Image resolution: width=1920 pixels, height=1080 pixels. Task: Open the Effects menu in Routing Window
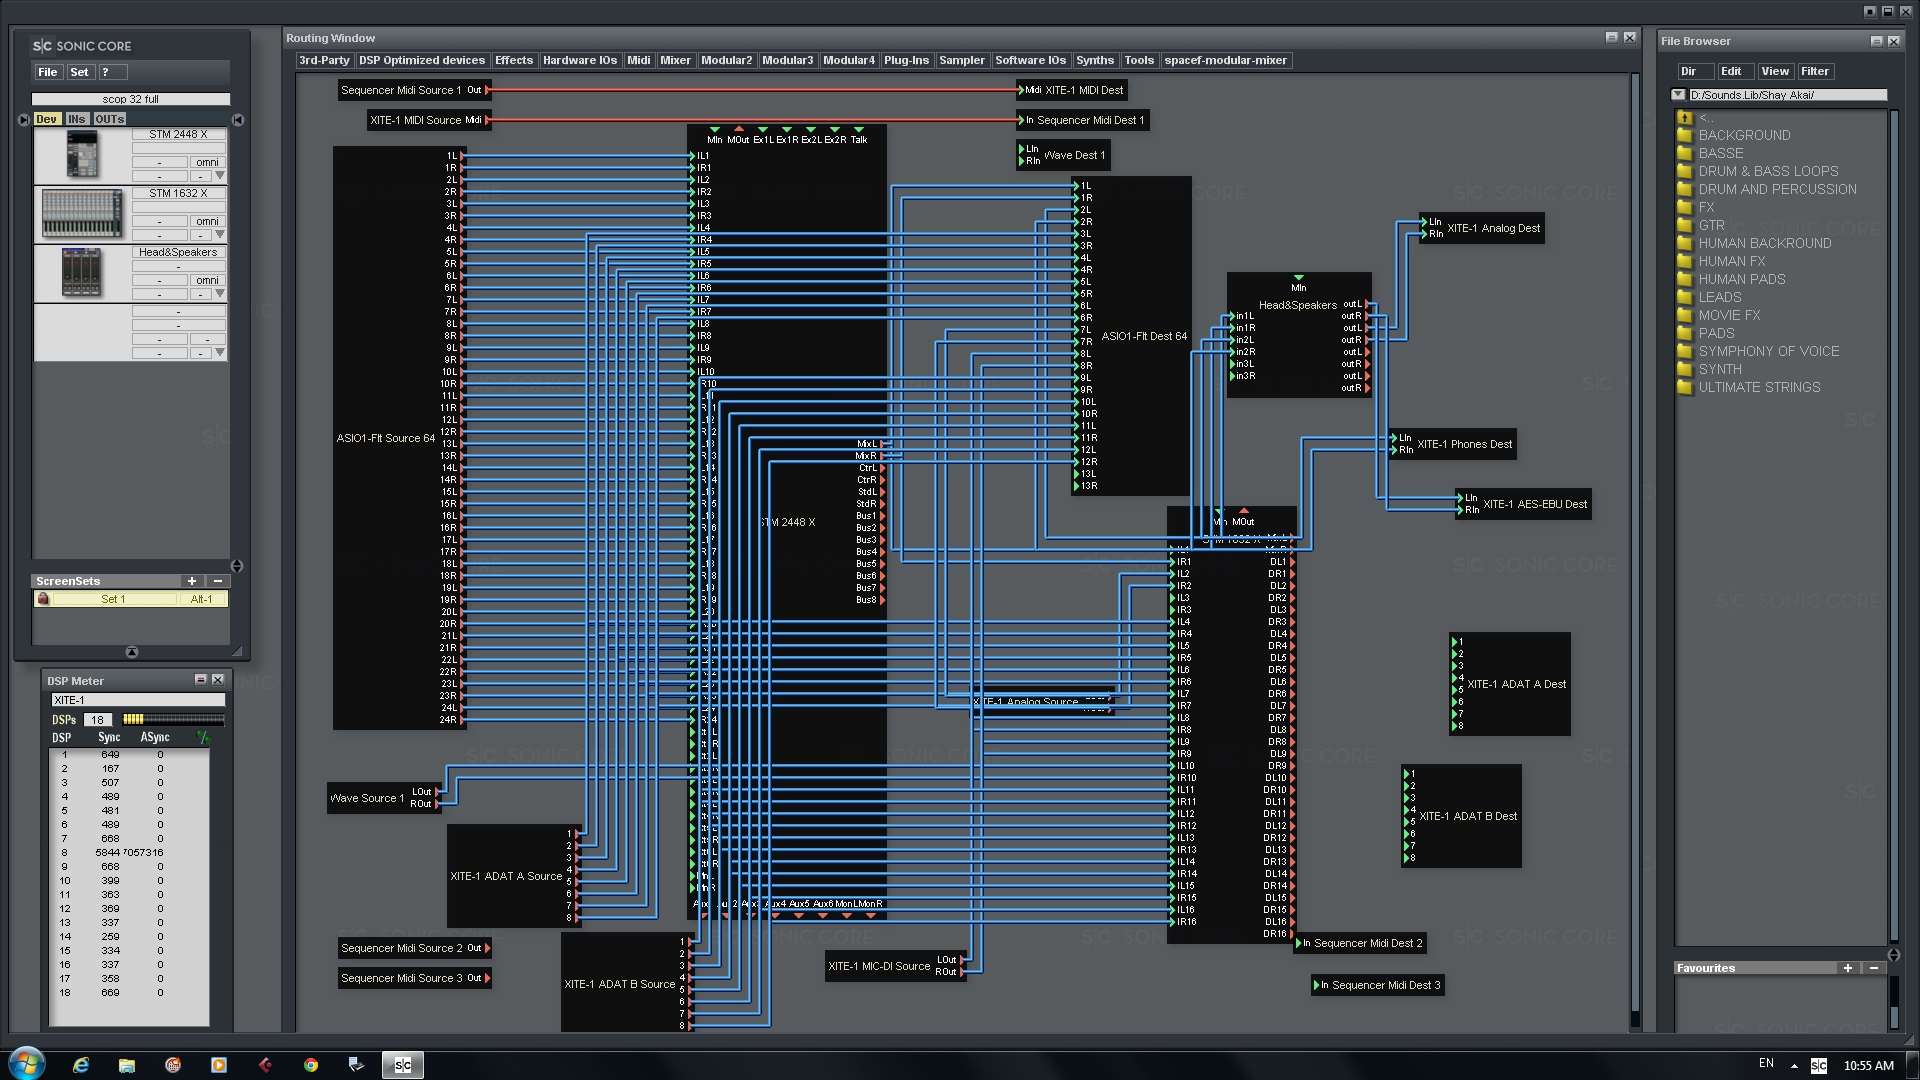coord(514,60)
